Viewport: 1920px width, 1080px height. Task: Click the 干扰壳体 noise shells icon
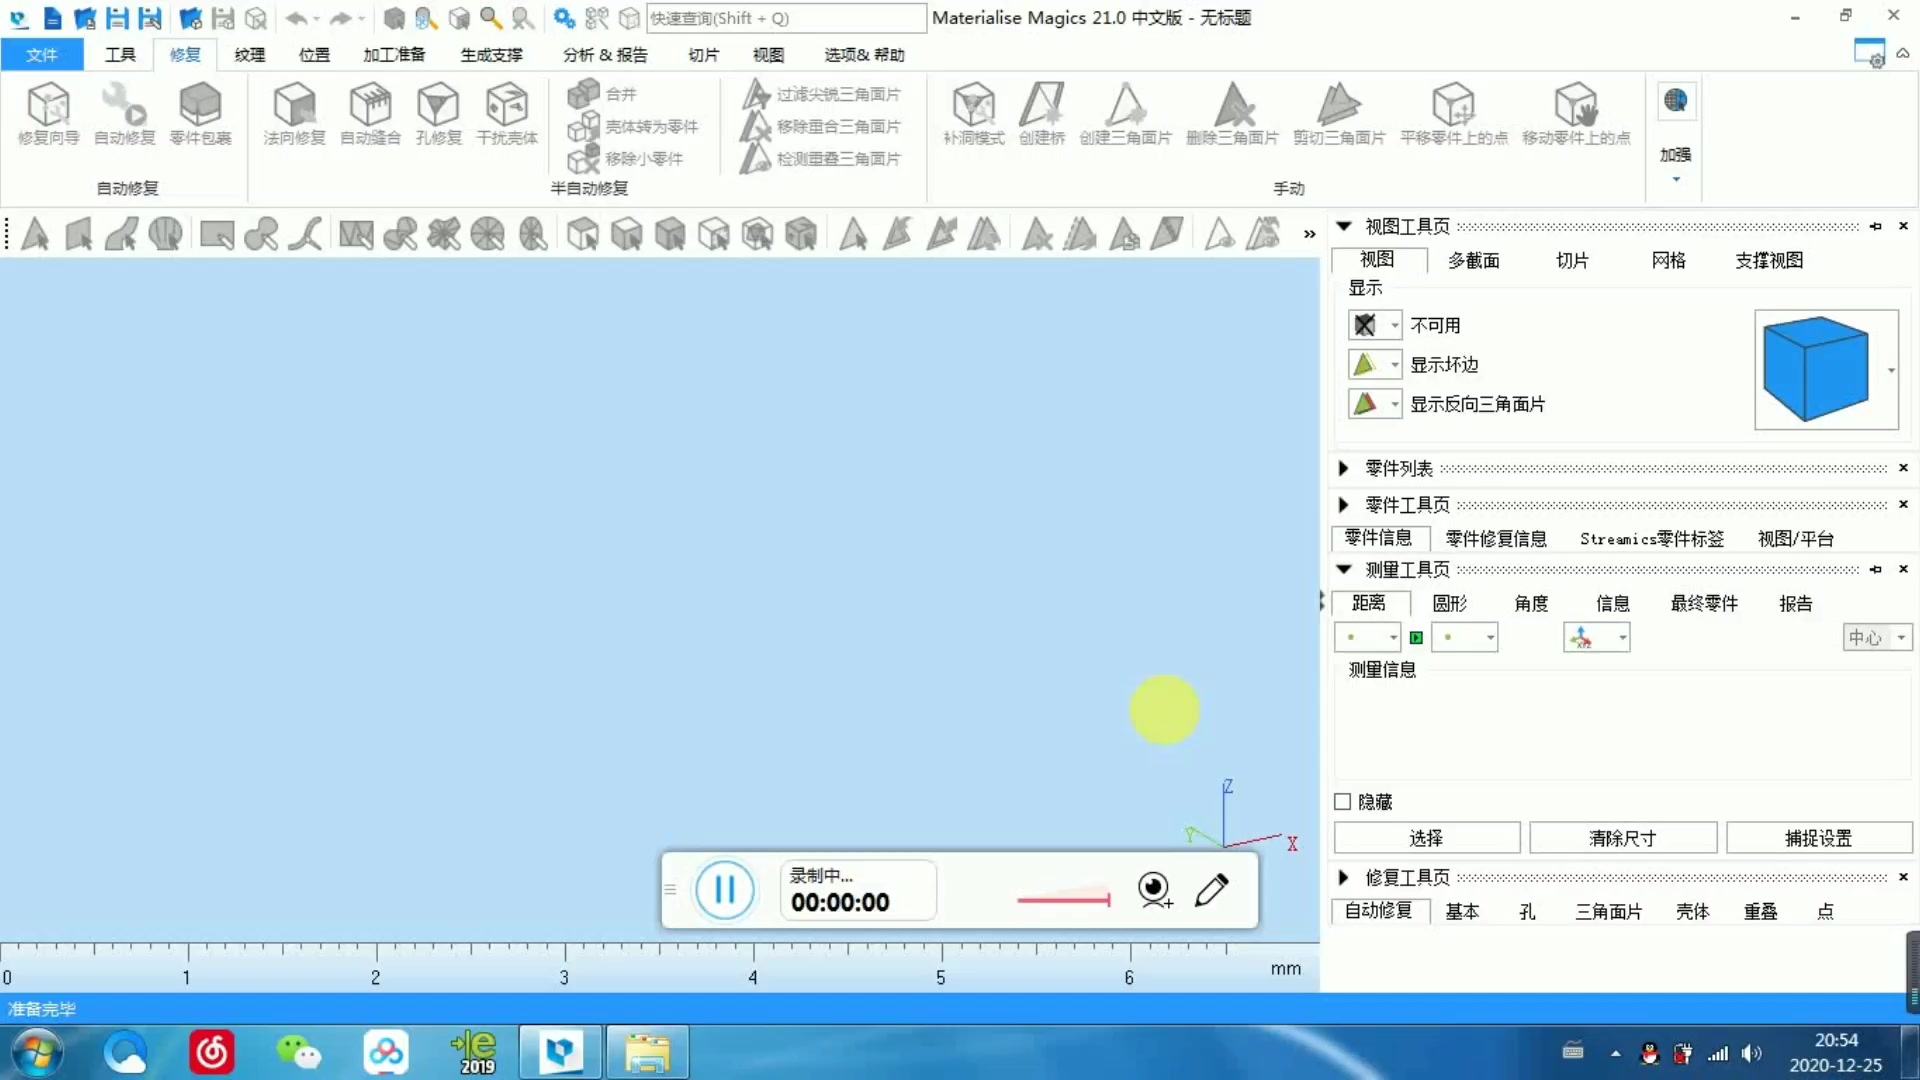506,113
